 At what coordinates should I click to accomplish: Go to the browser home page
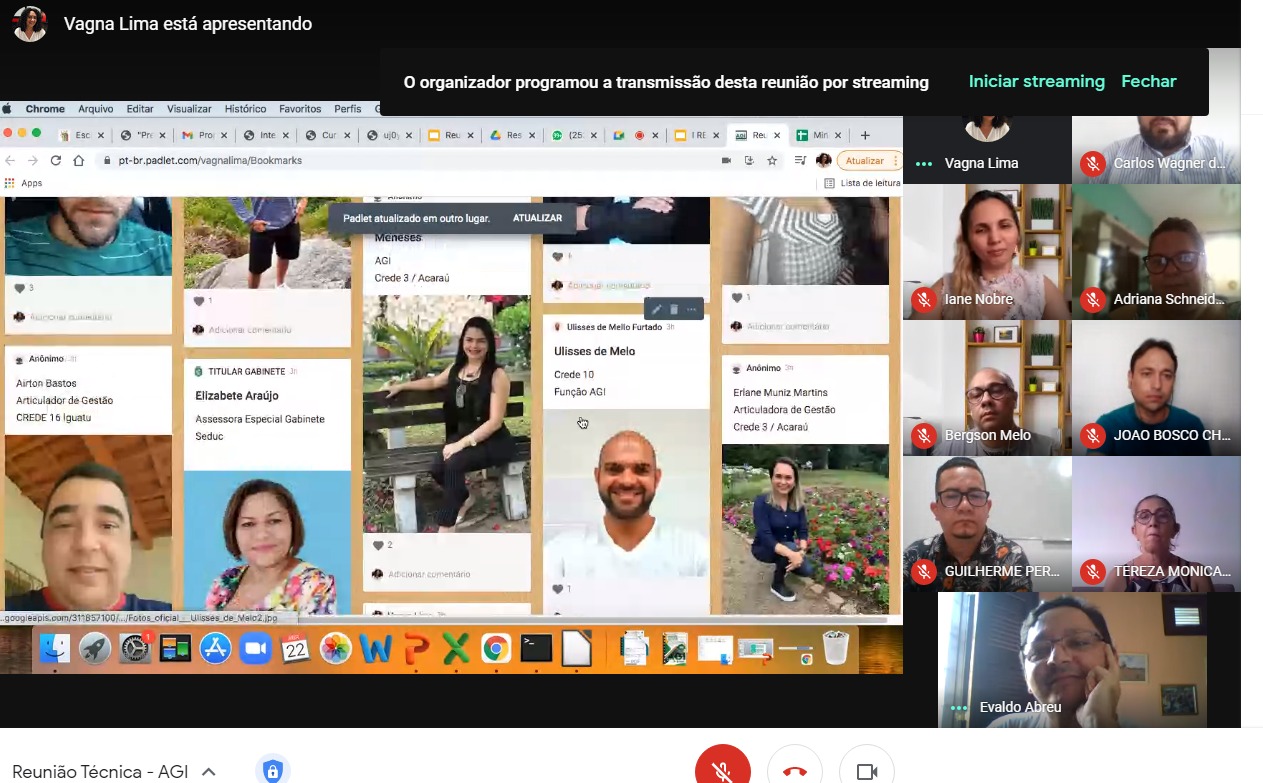pos(79,160)
